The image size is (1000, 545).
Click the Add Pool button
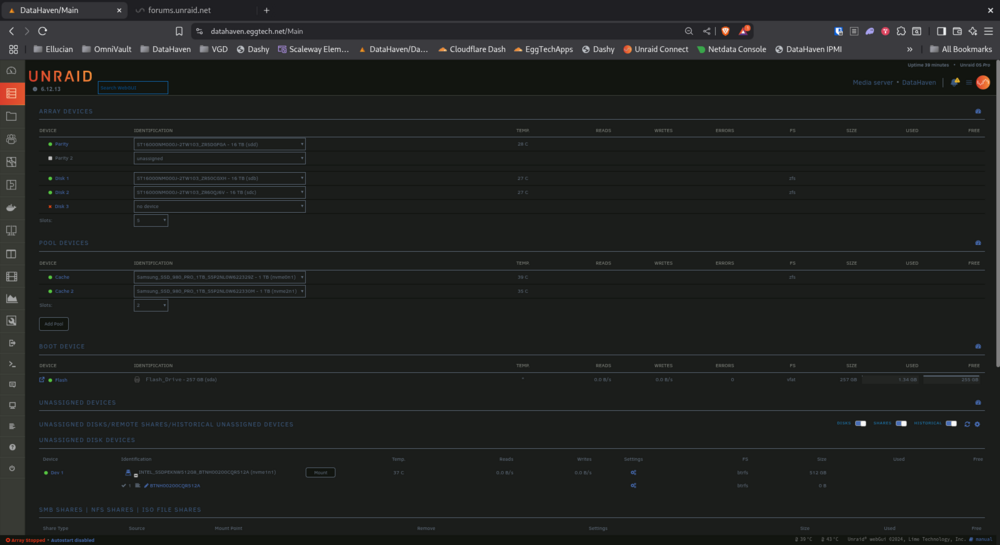54,324
